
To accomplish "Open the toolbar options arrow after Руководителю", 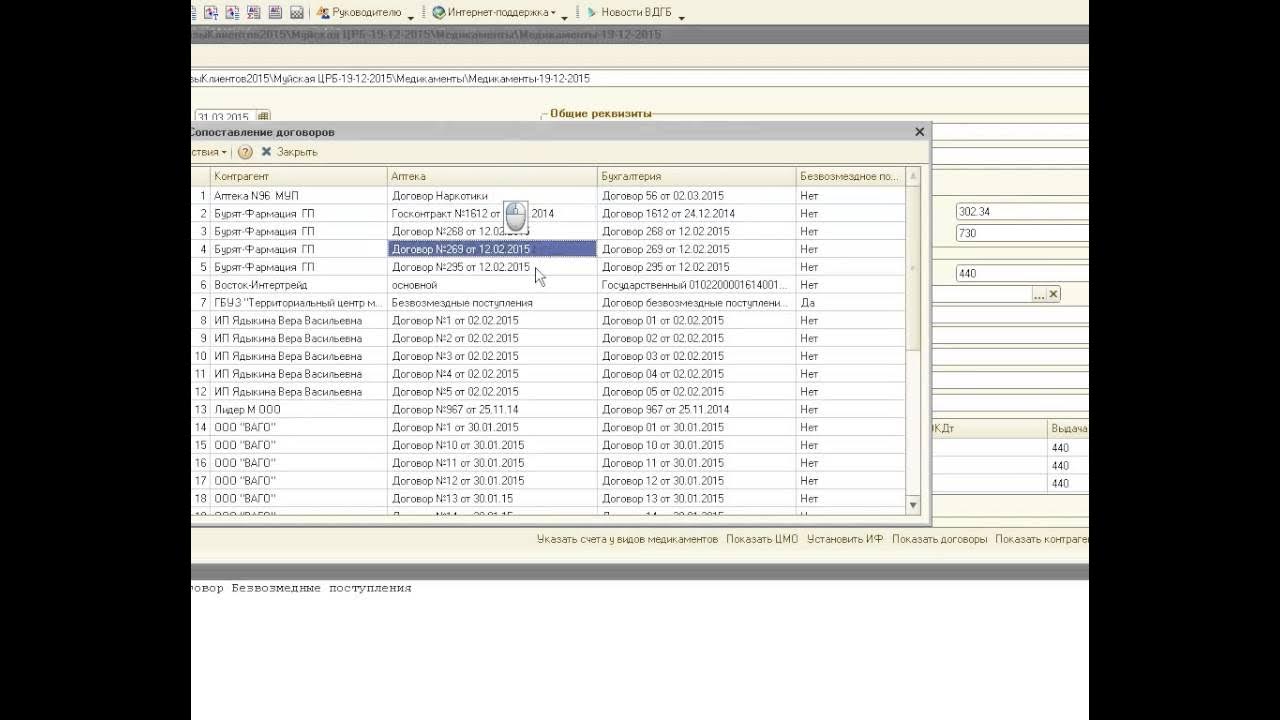I will click(x=411, y=17).
